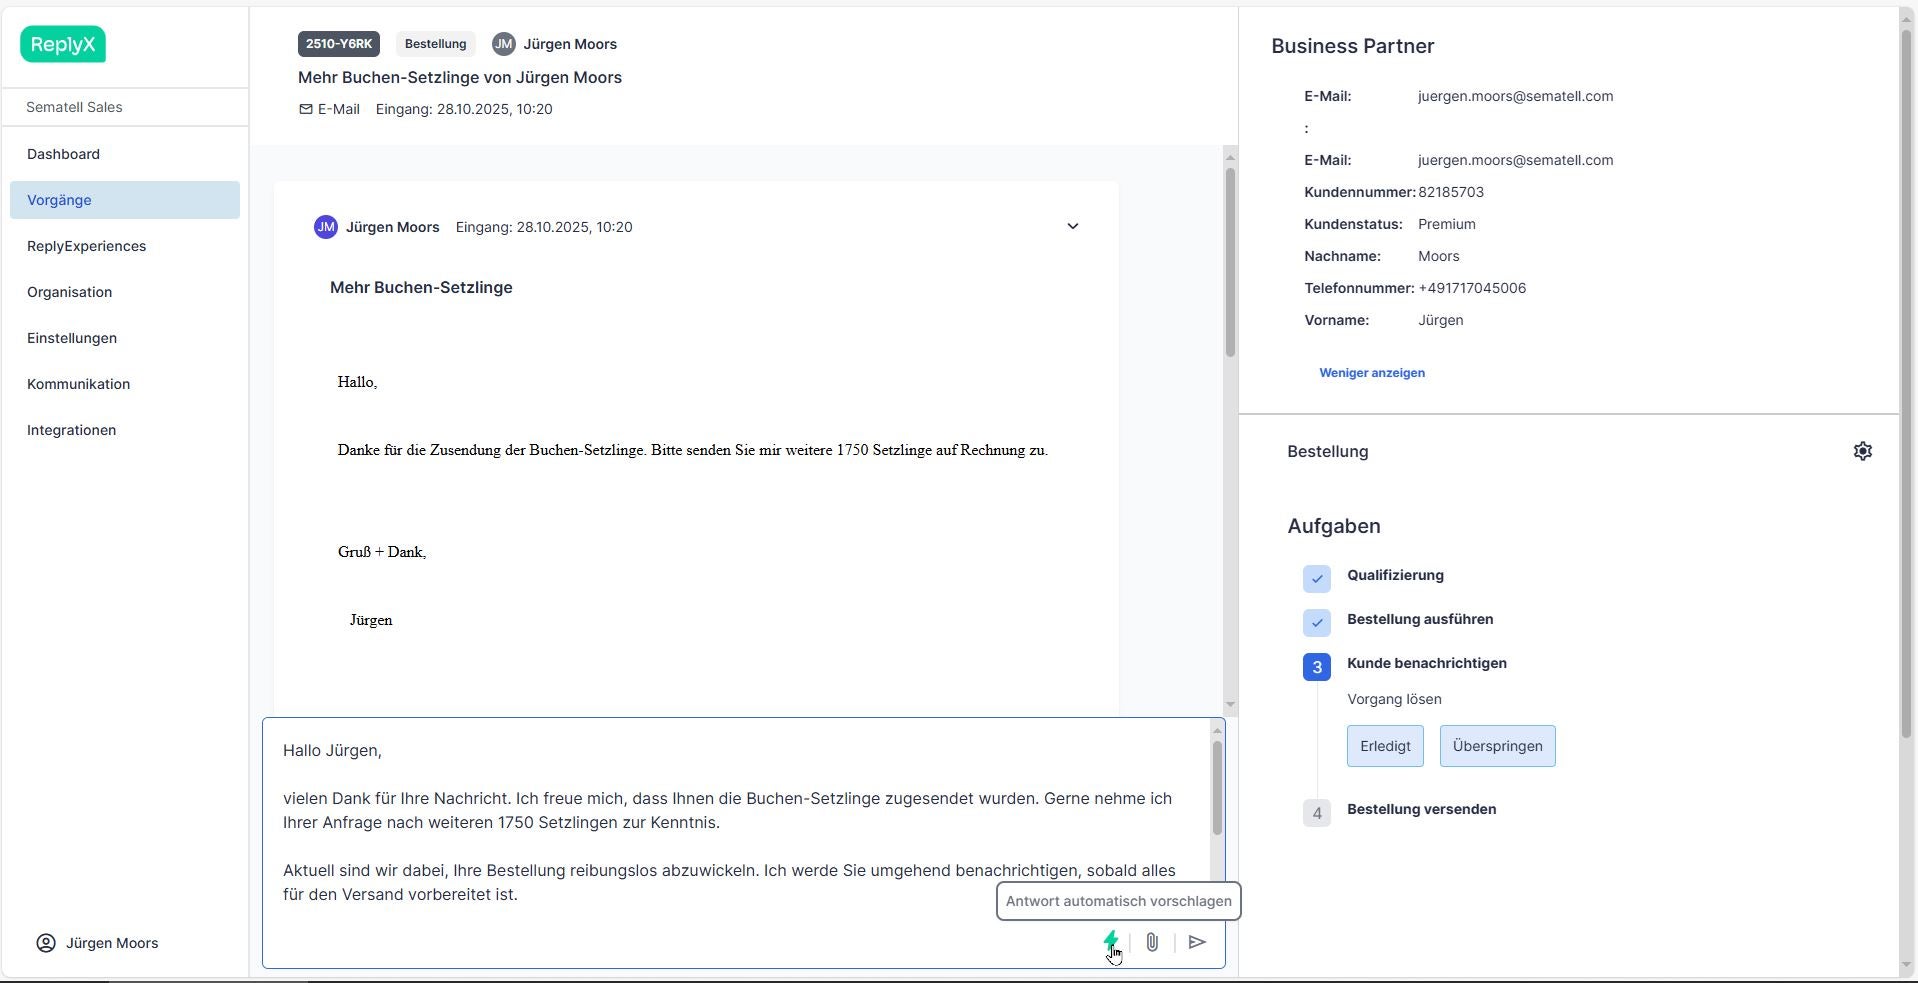Screen dimensions: 1918x983
Task: Mark the task as Erledigt
Action: [1385, 746]
